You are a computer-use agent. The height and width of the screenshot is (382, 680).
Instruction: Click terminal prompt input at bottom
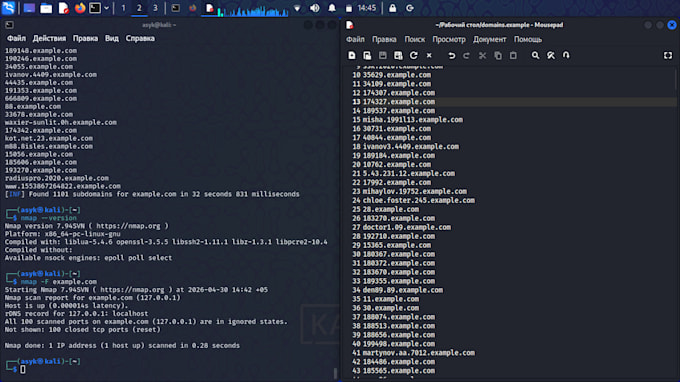(x=23, y=369)
